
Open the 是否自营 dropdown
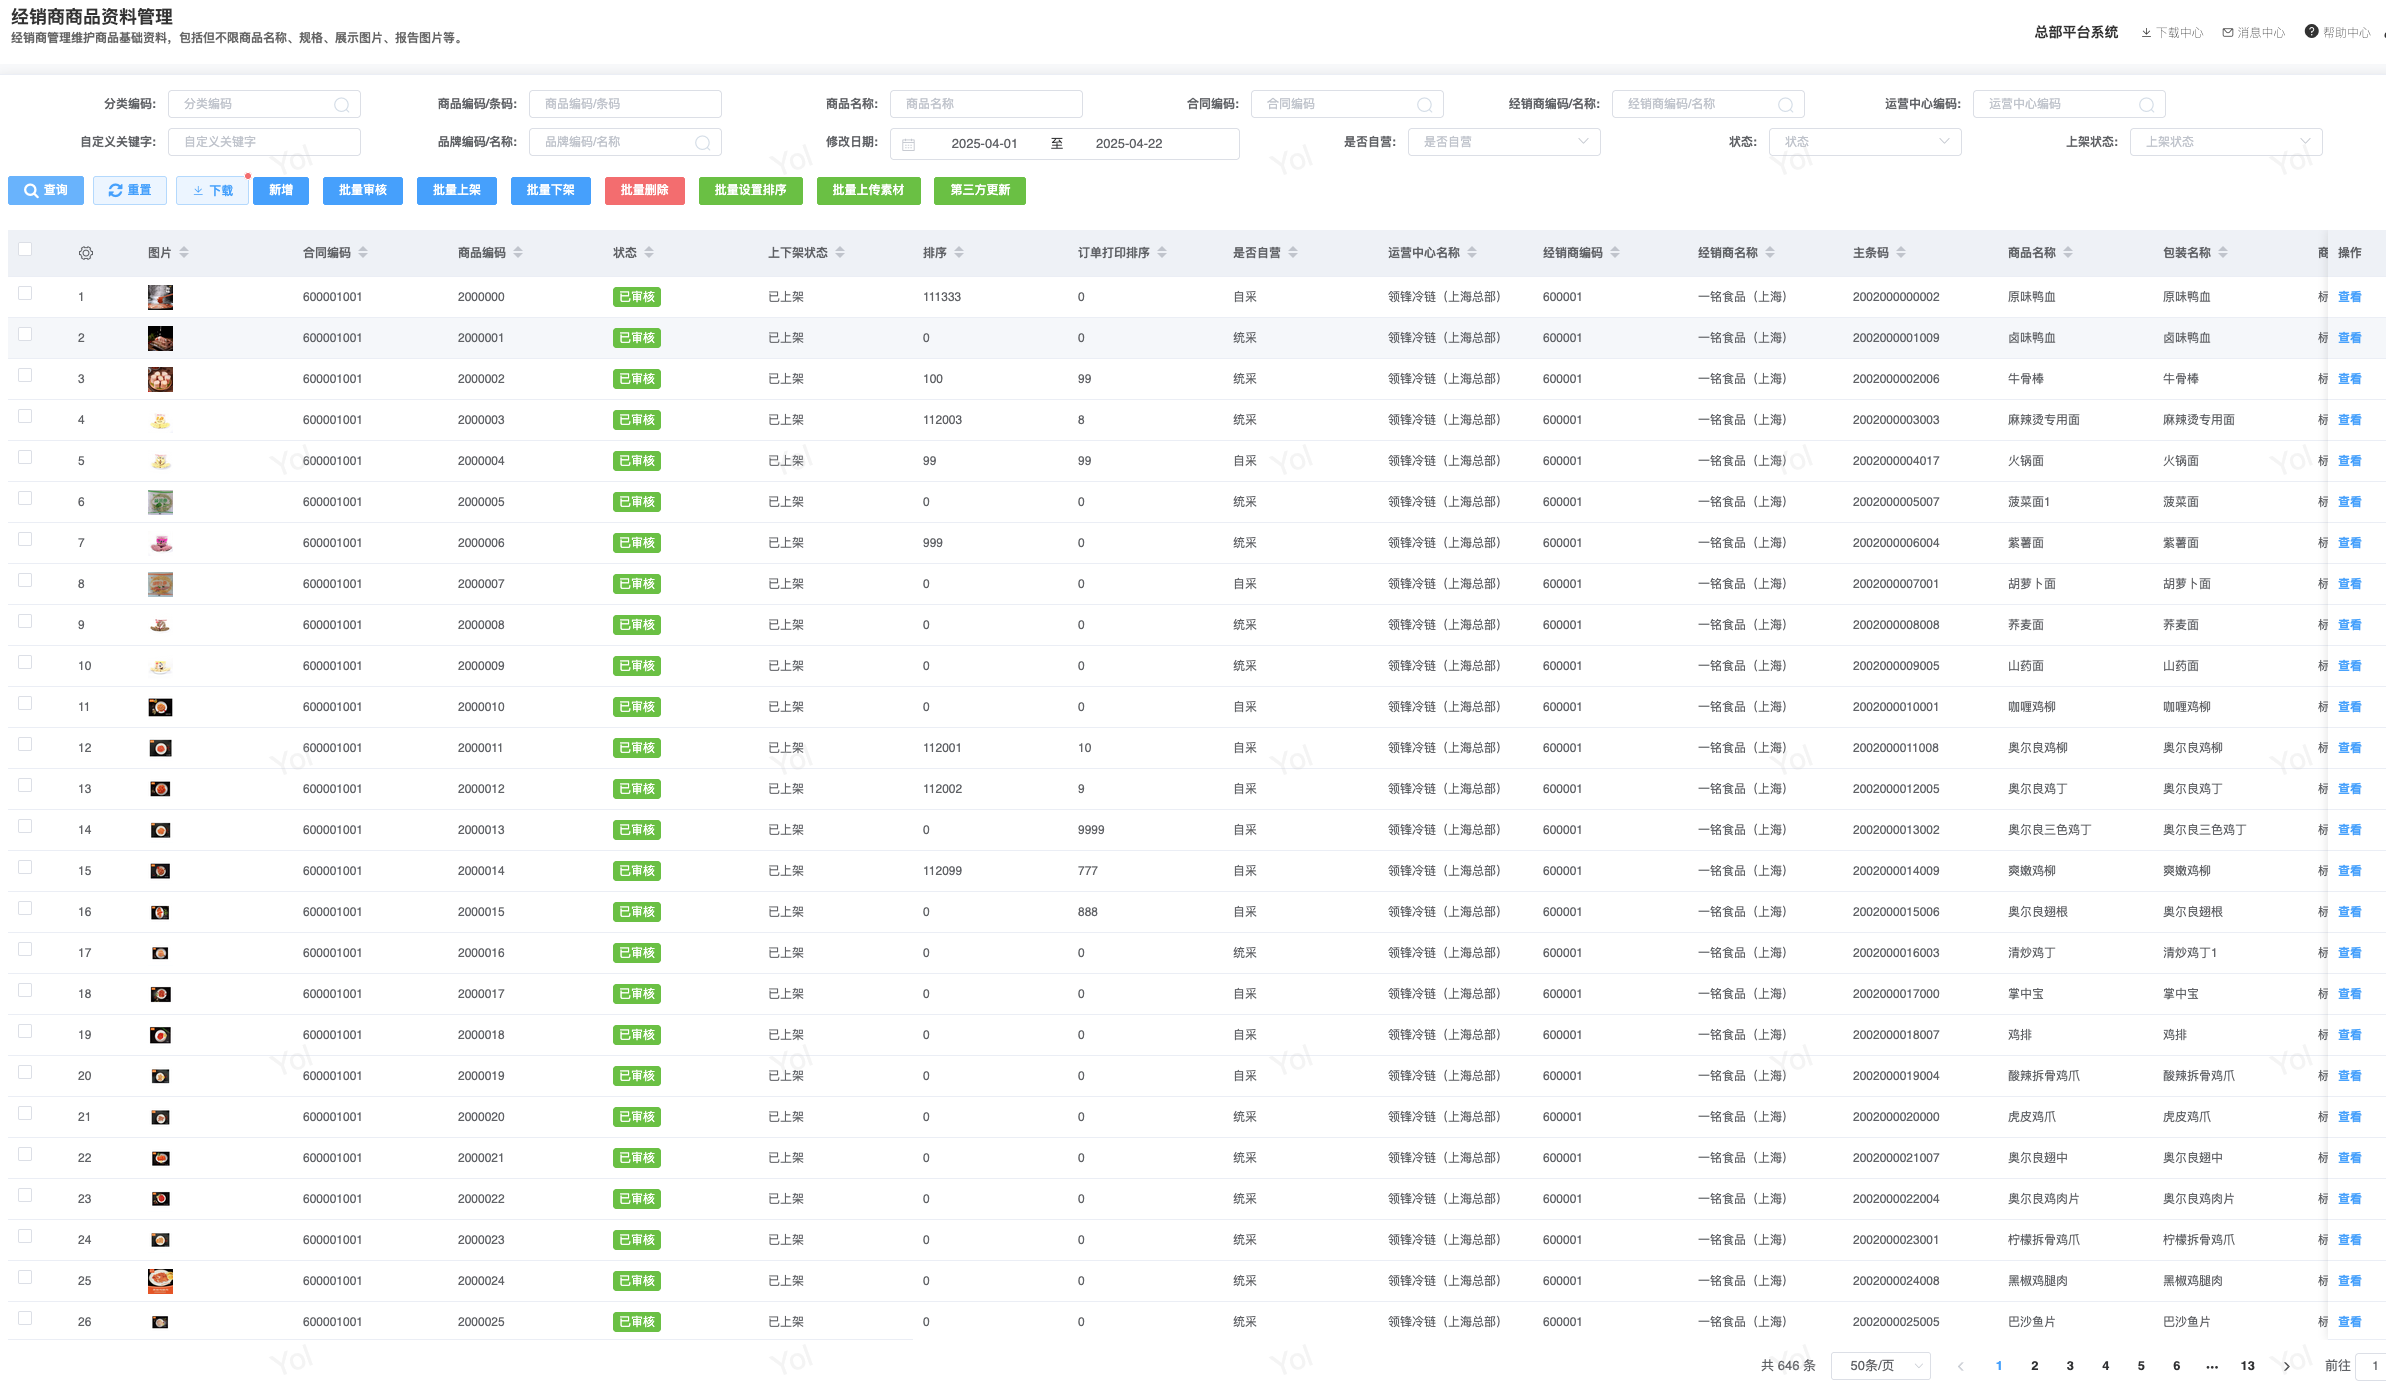[1504, 142]
